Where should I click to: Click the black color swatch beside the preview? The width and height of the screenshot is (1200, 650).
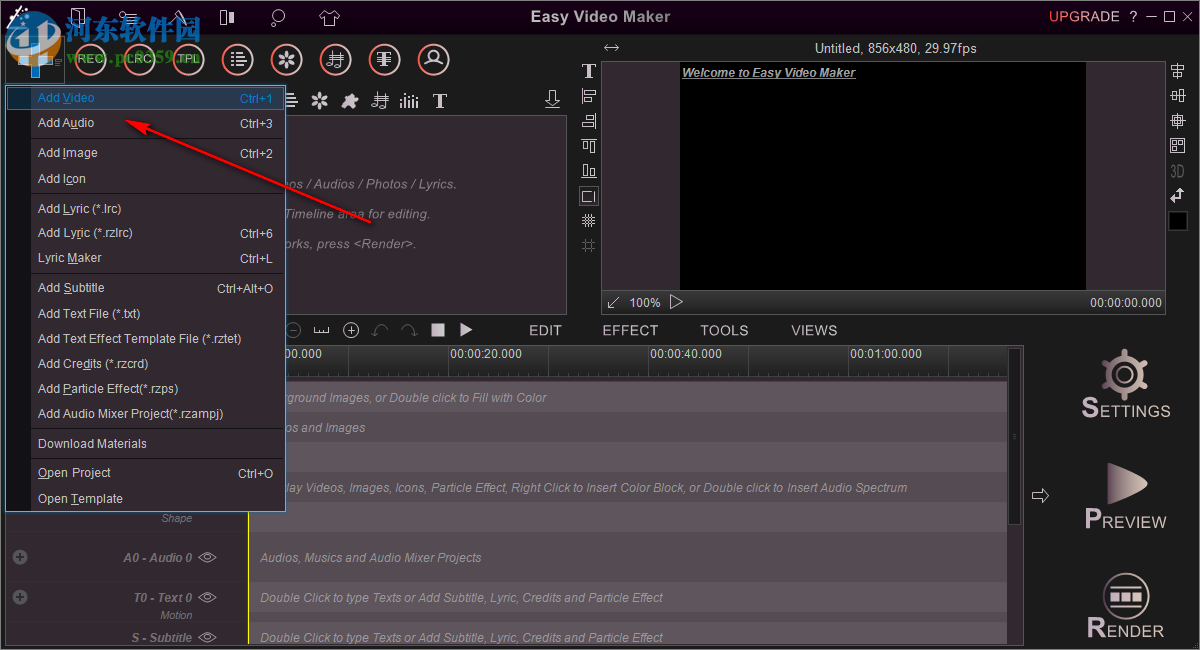click(1177, 220)
